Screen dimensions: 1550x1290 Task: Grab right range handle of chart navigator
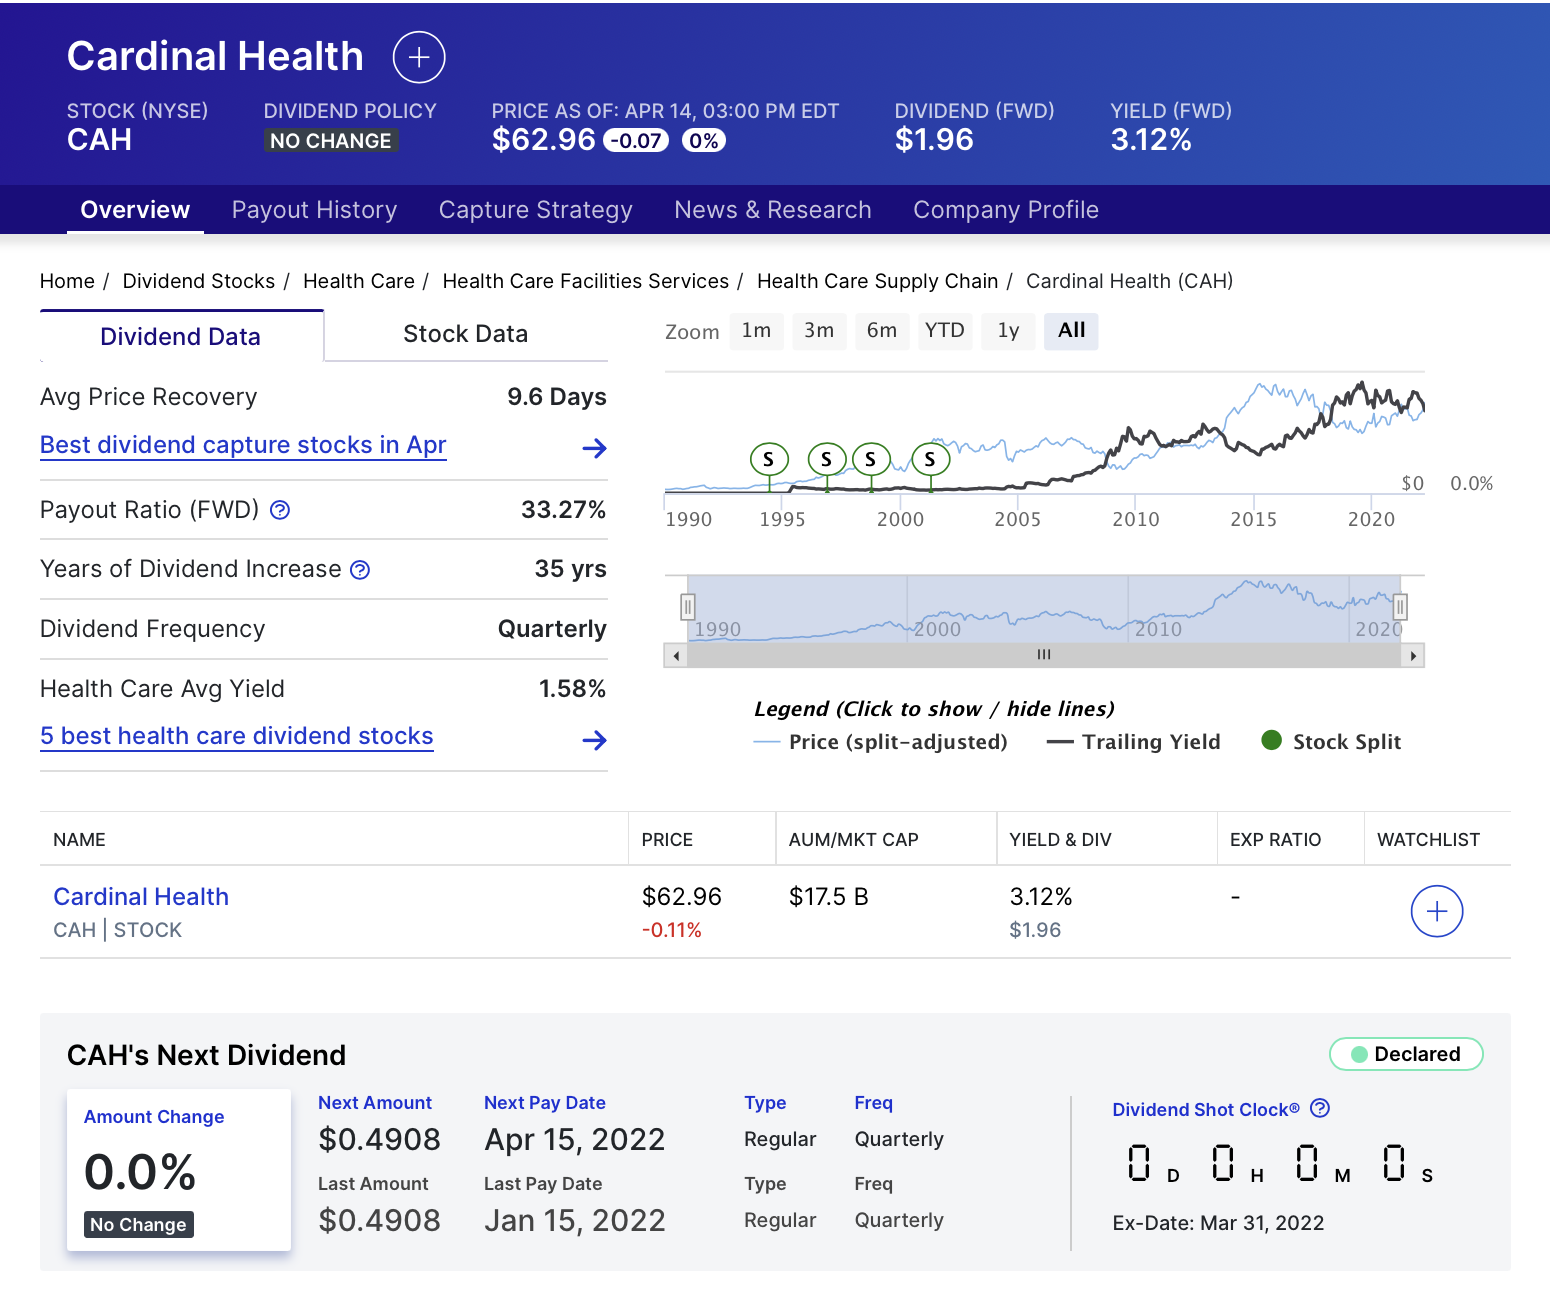[1400, 606]
